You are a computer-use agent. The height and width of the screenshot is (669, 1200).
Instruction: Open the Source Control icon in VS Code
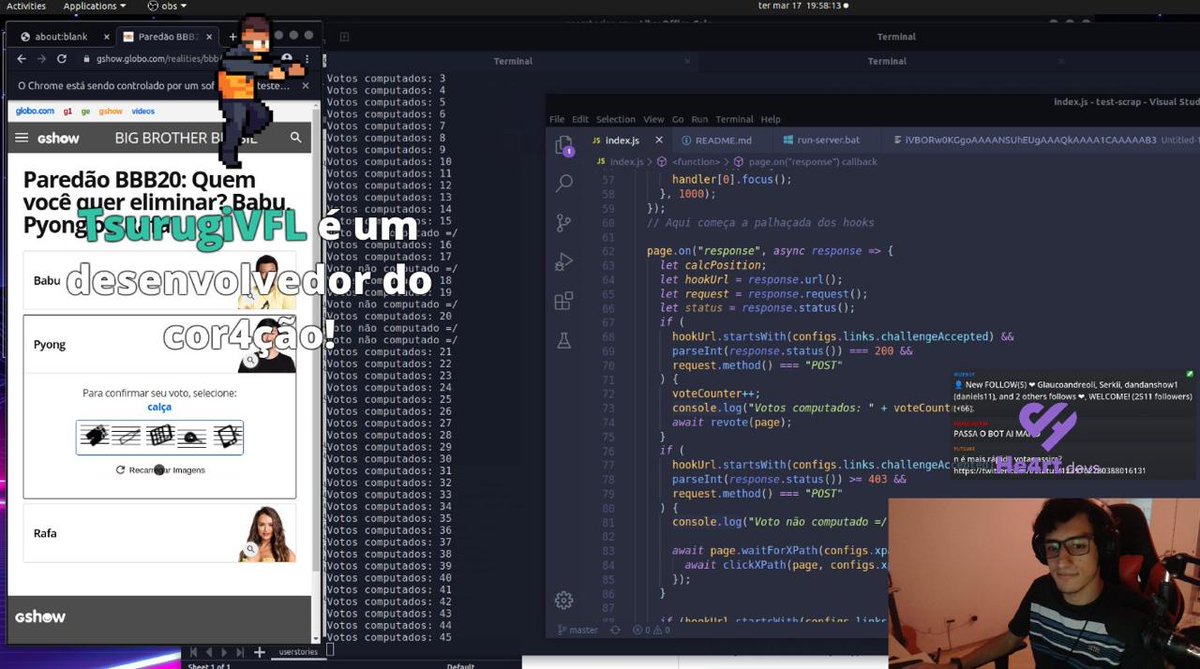[564, 222]
